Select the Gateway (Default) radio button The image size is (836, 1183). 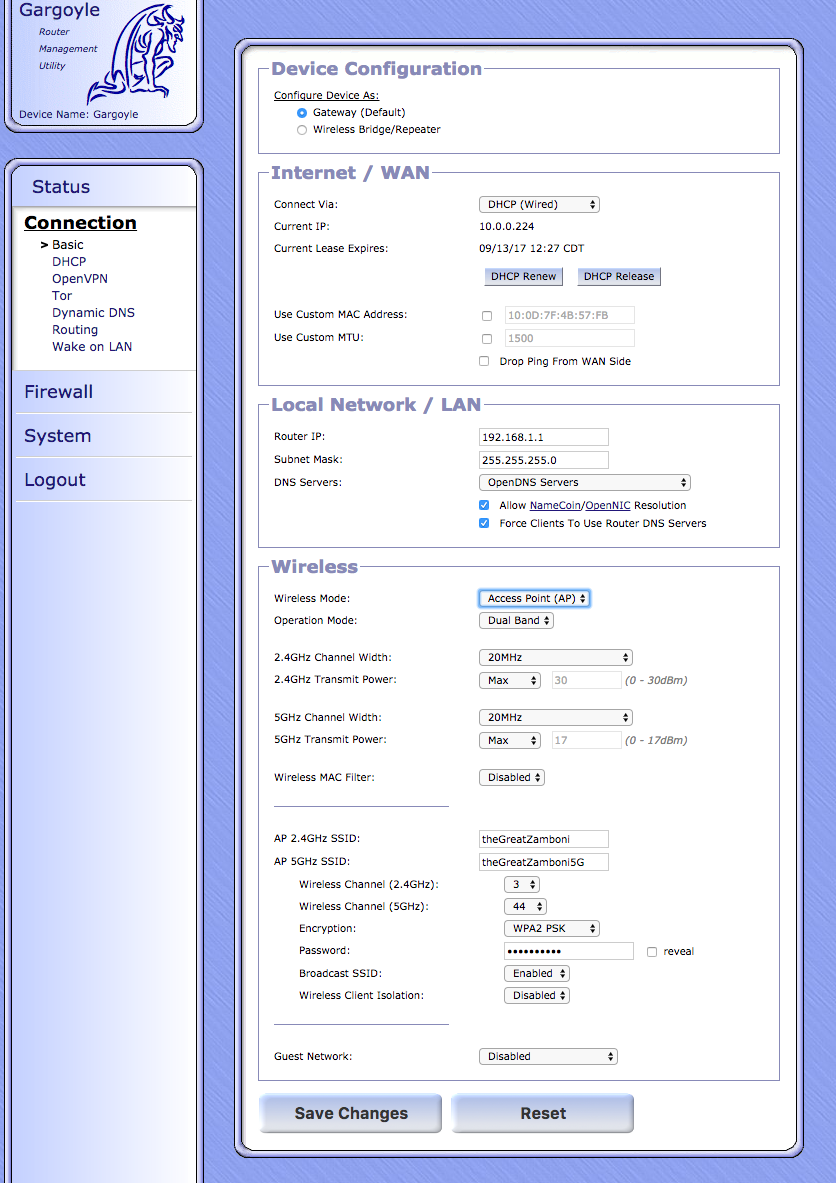302,112
